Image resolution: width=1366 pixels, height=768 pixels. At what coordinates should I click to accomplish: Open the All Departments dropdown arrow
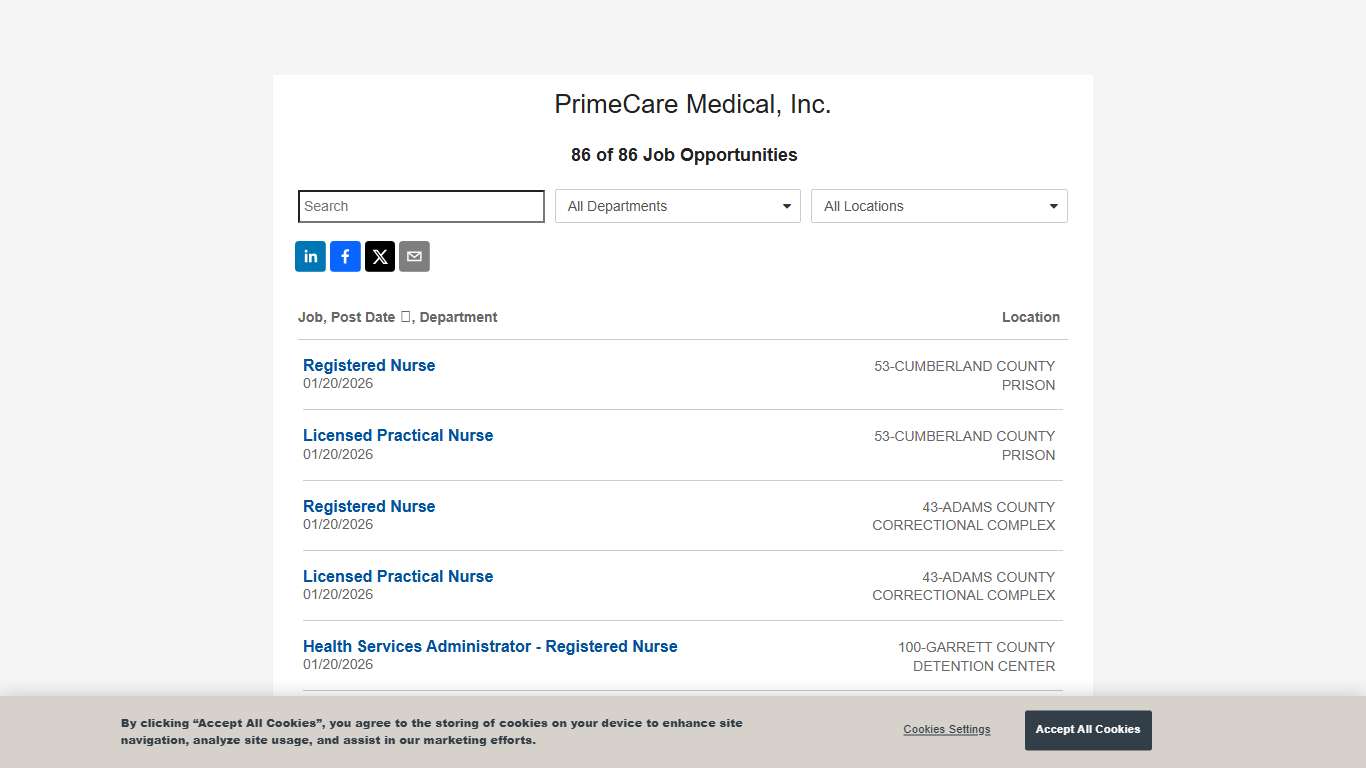(x=786, y=206)
